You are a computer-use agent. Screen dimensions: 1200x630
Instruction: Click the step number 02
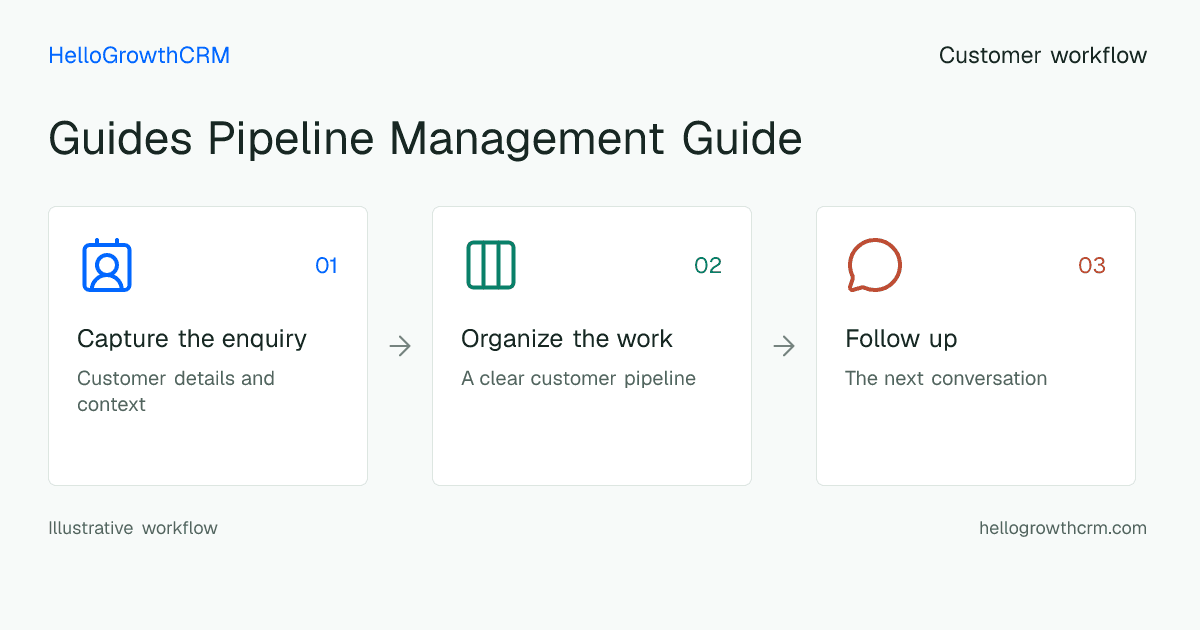(708, 265)
